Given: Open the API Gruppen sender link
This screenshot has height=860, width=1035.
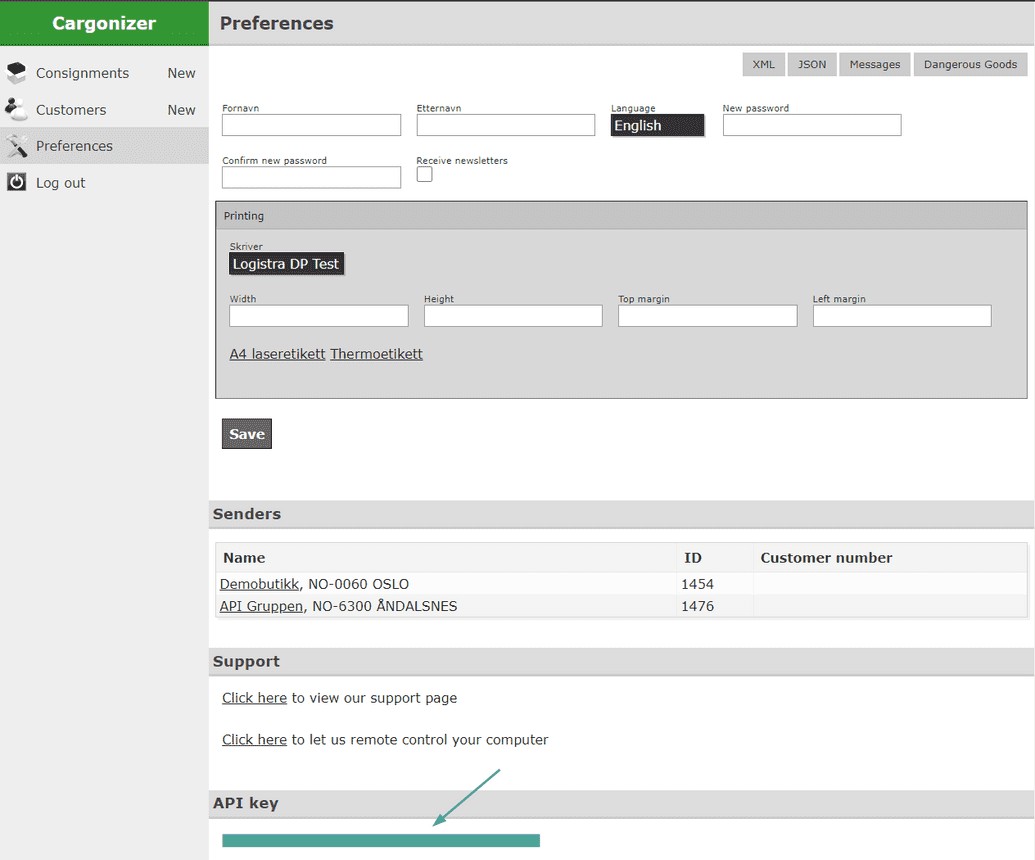Looking at the screenshot, I should point(261,606).
